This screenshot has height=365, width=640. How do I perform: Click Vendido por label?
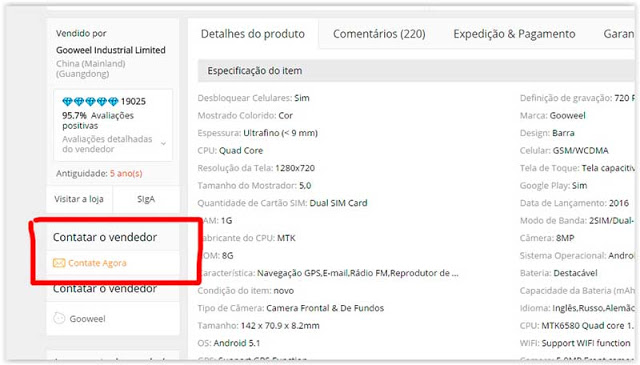81,33
